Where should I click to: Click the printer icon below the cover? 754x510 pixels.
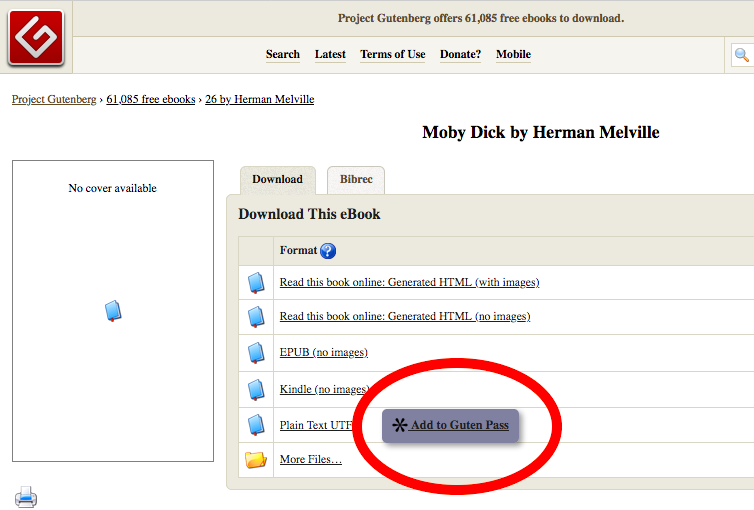click(x=26, y=497)
